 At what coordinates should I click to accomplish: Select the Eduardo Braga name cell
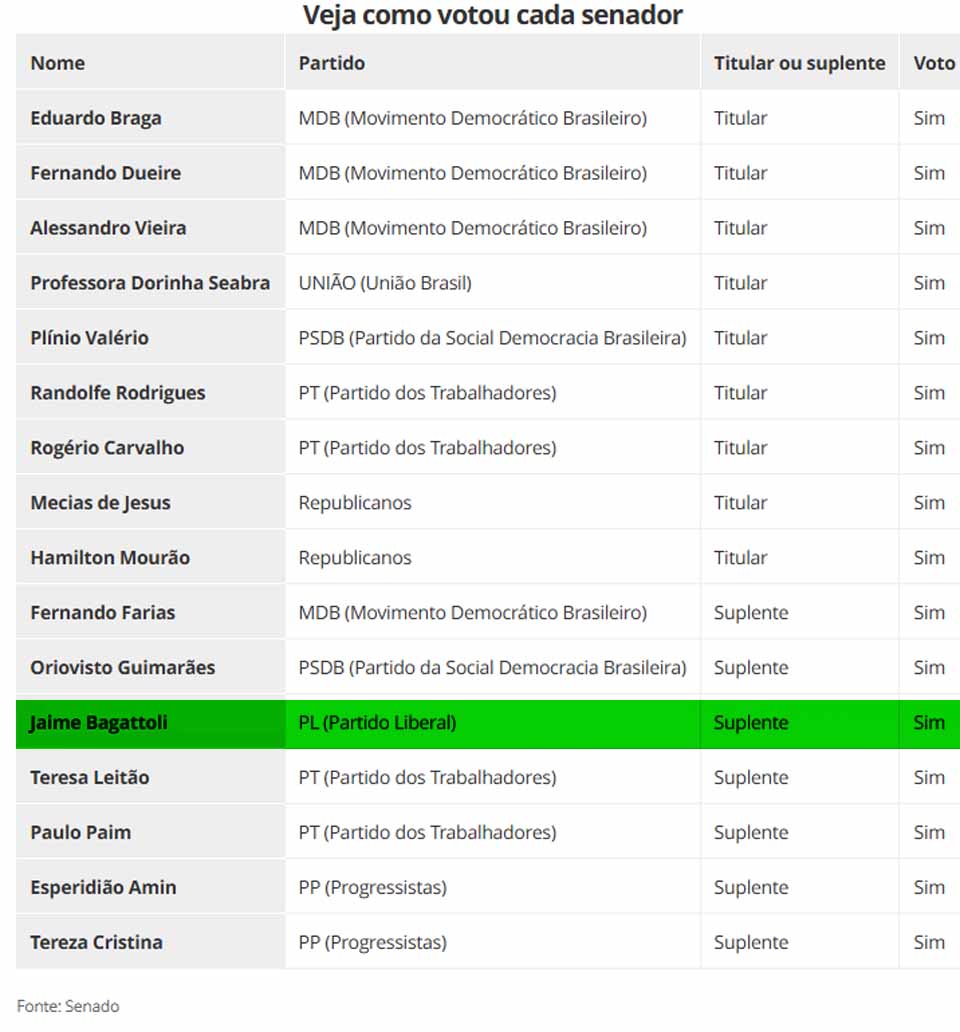tap(96, 118)
